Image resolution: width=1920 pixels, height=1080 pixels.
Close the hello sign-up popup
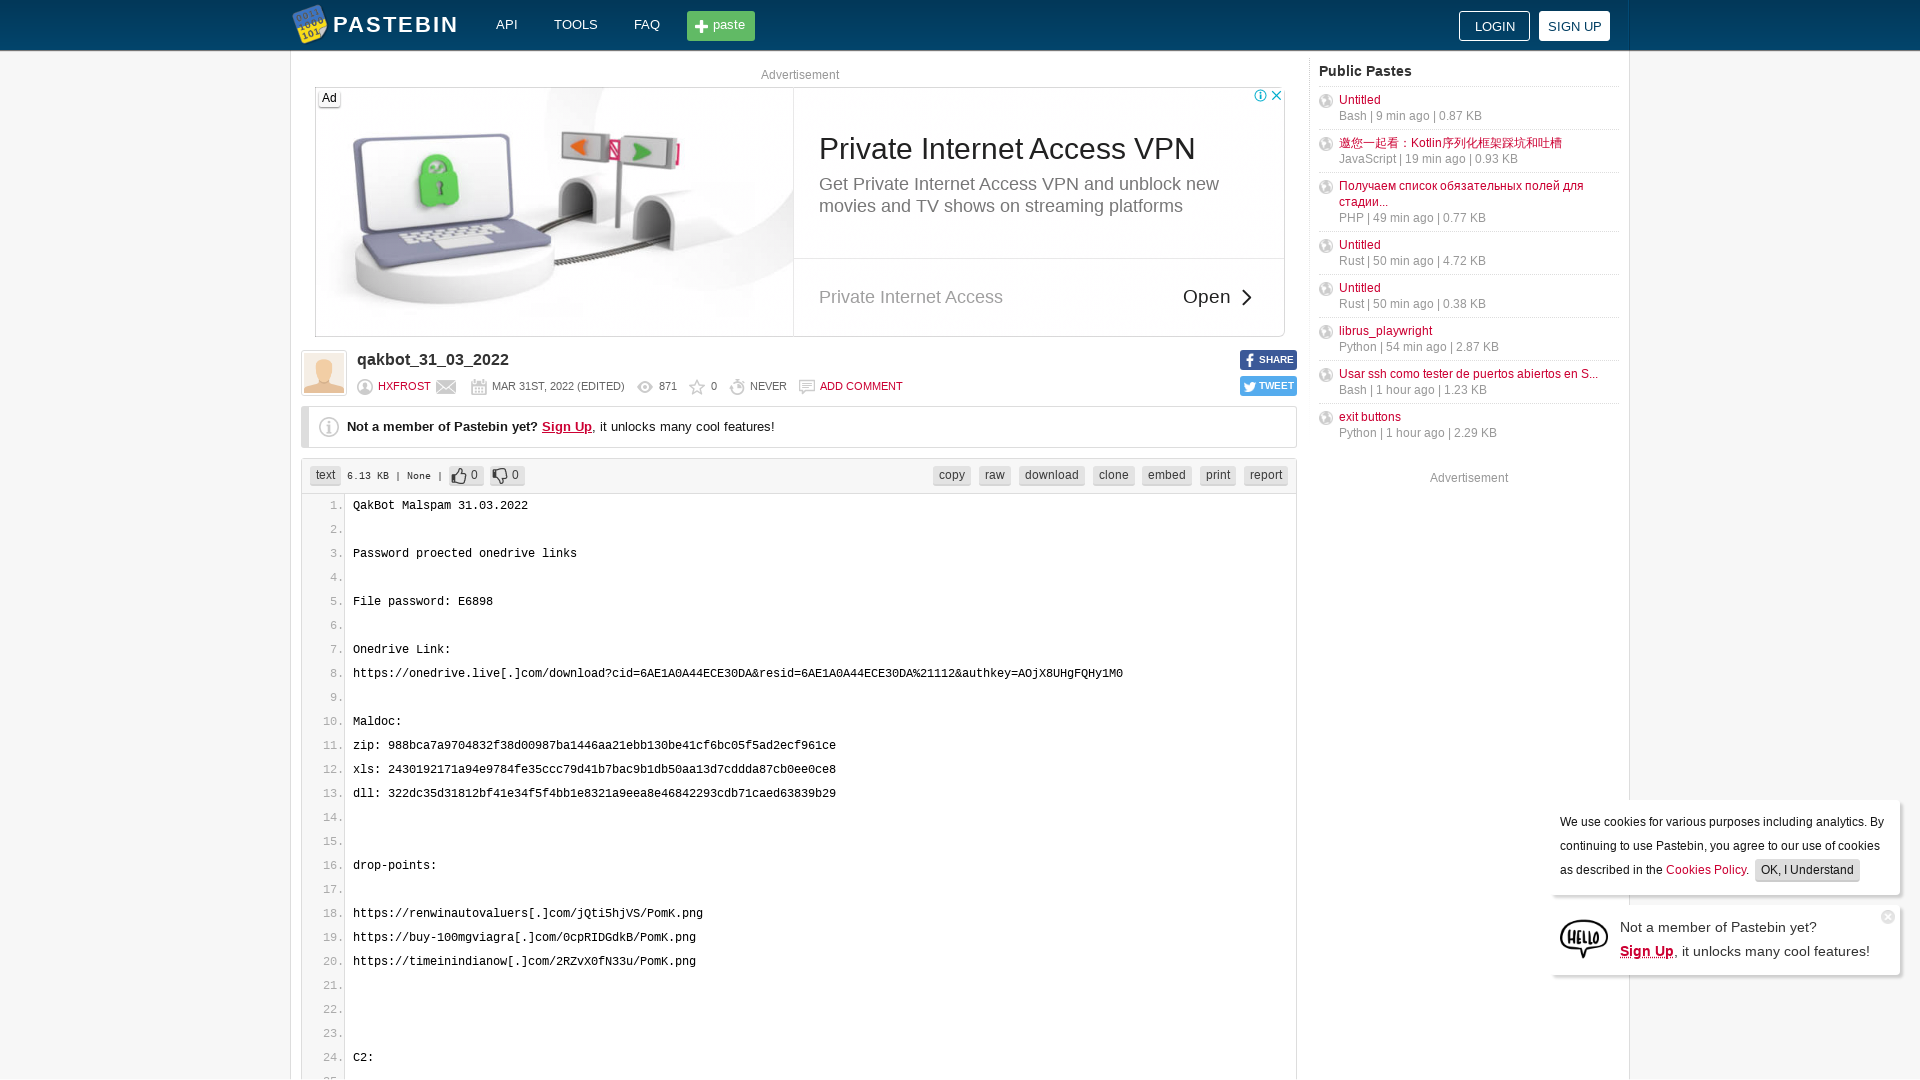click(1888, 917)
